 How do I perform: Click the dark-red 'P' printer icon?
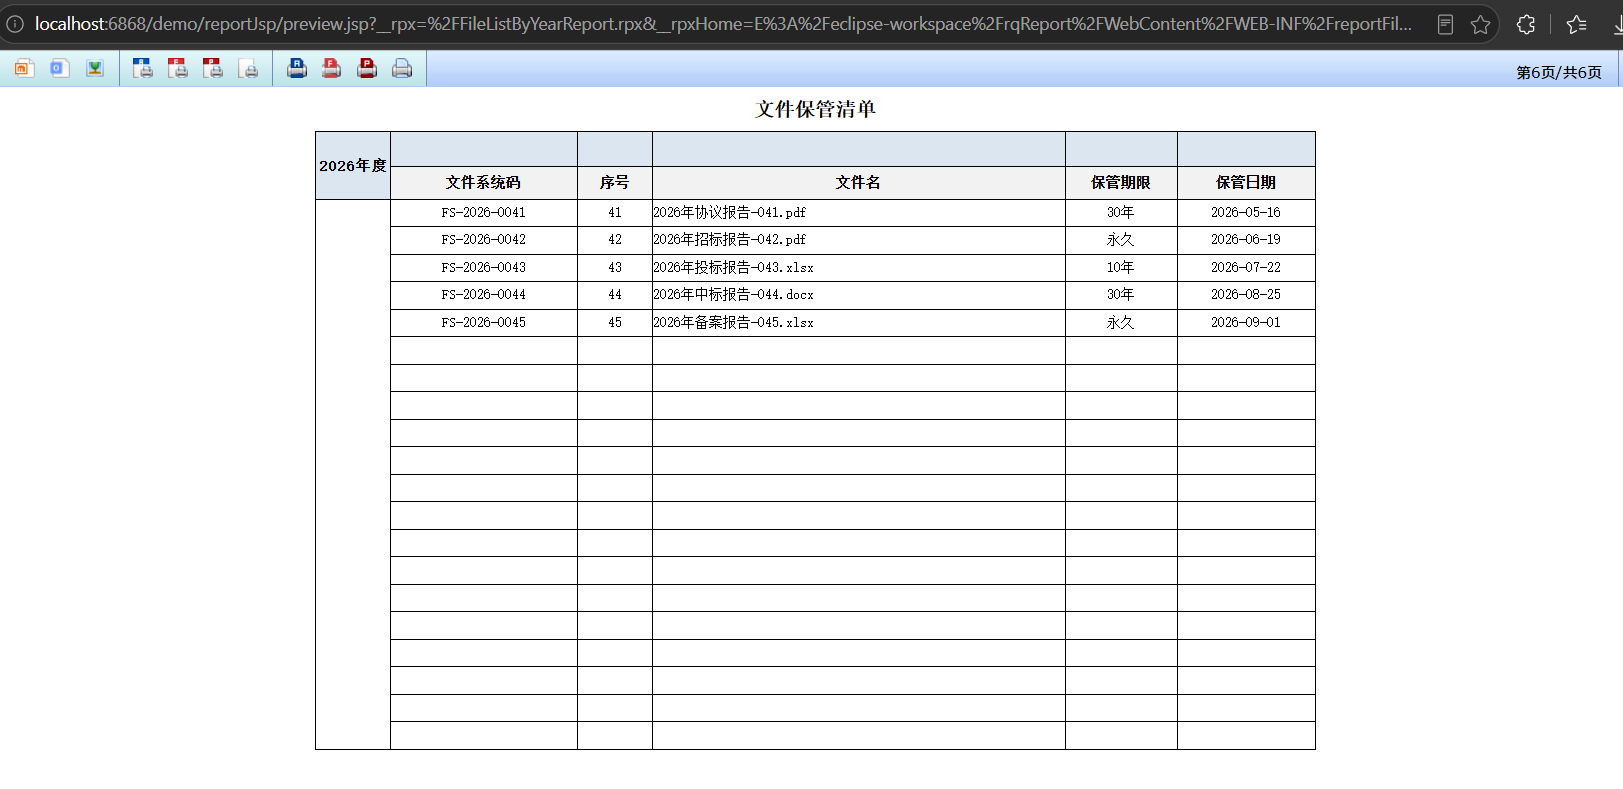coord(367,68)
